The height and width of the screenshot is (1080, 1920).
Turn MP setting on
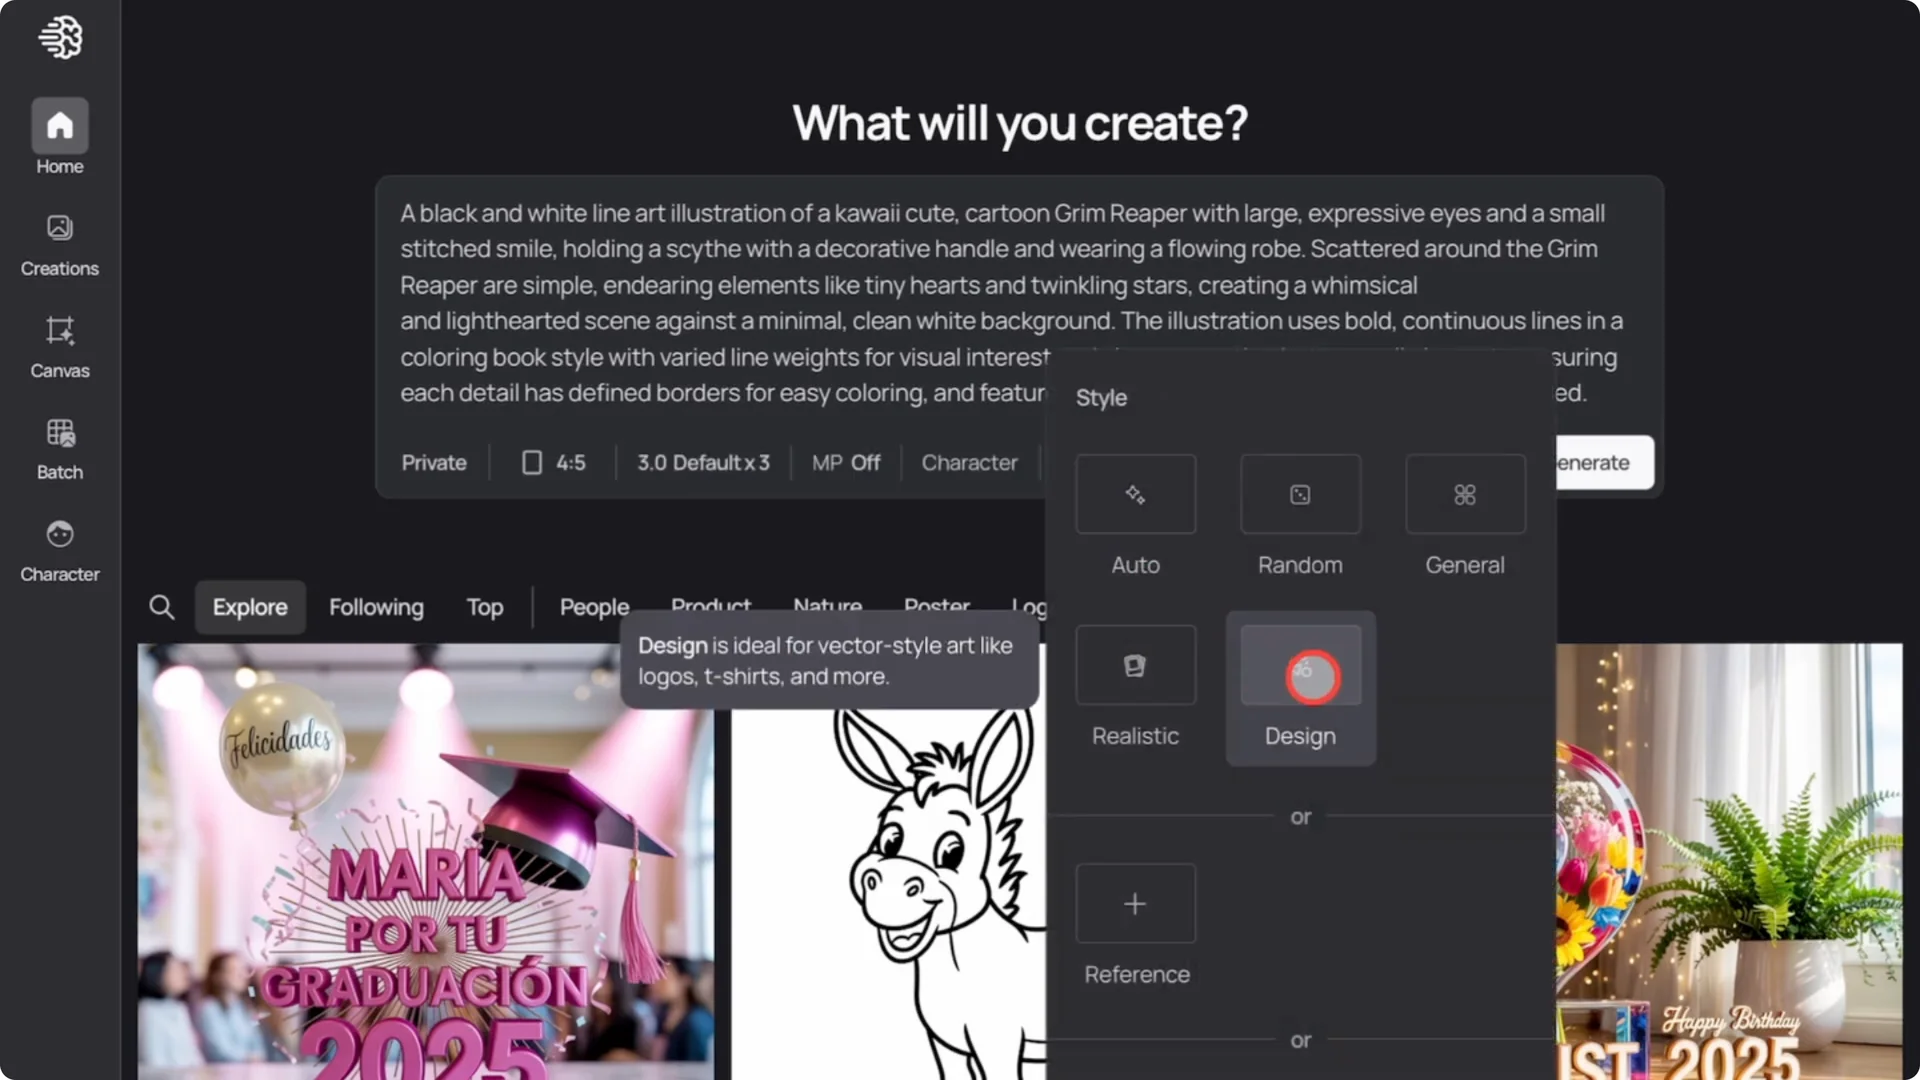tap(845, 462)
